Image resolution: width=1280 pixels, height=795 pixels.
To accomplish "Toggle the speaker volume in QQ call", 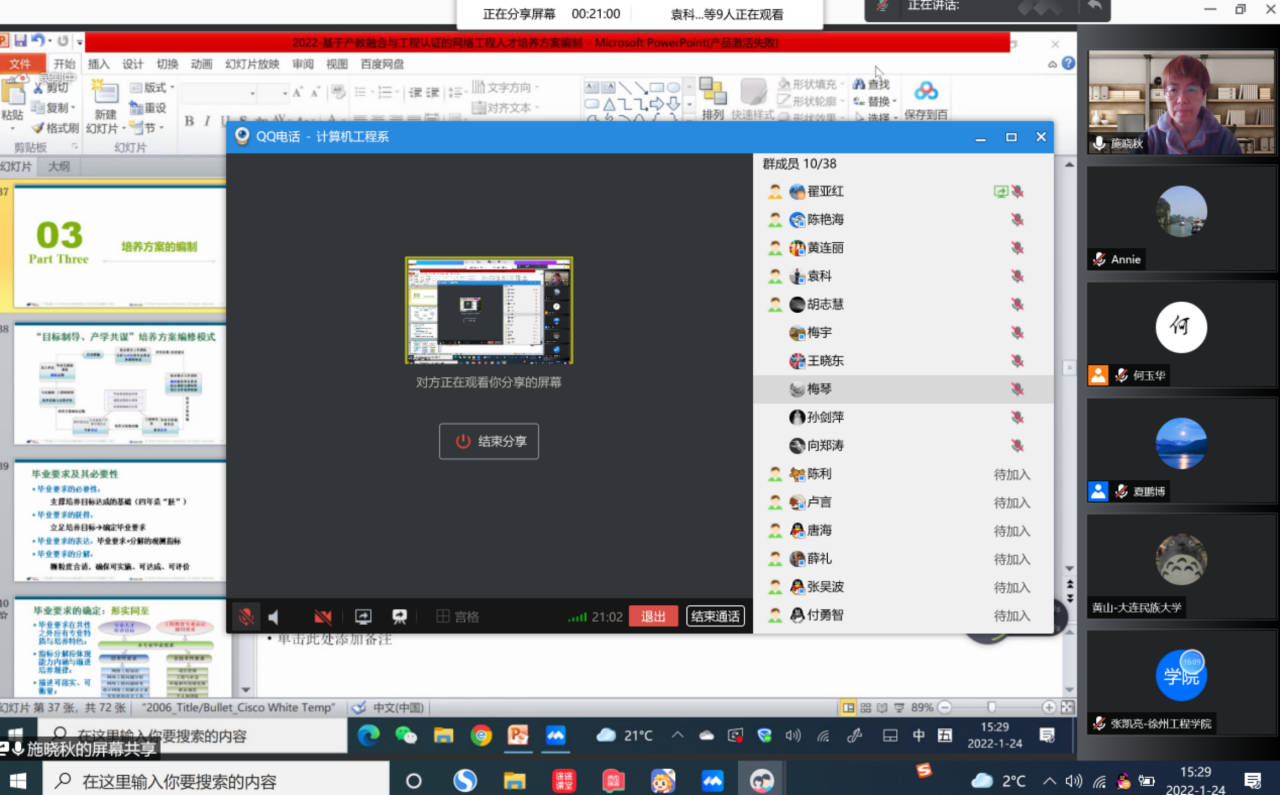I will (x=274, y=617).
